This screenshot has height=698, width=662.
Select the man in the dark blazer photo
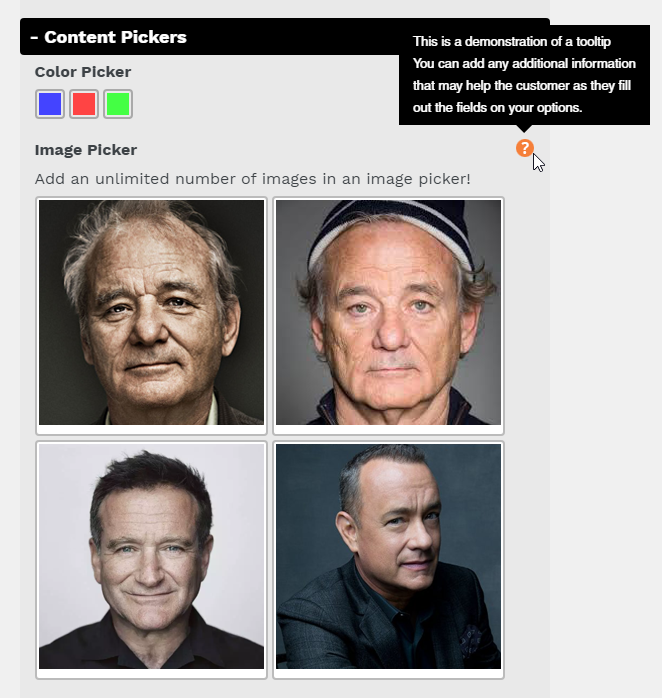(x=388, y=556)
